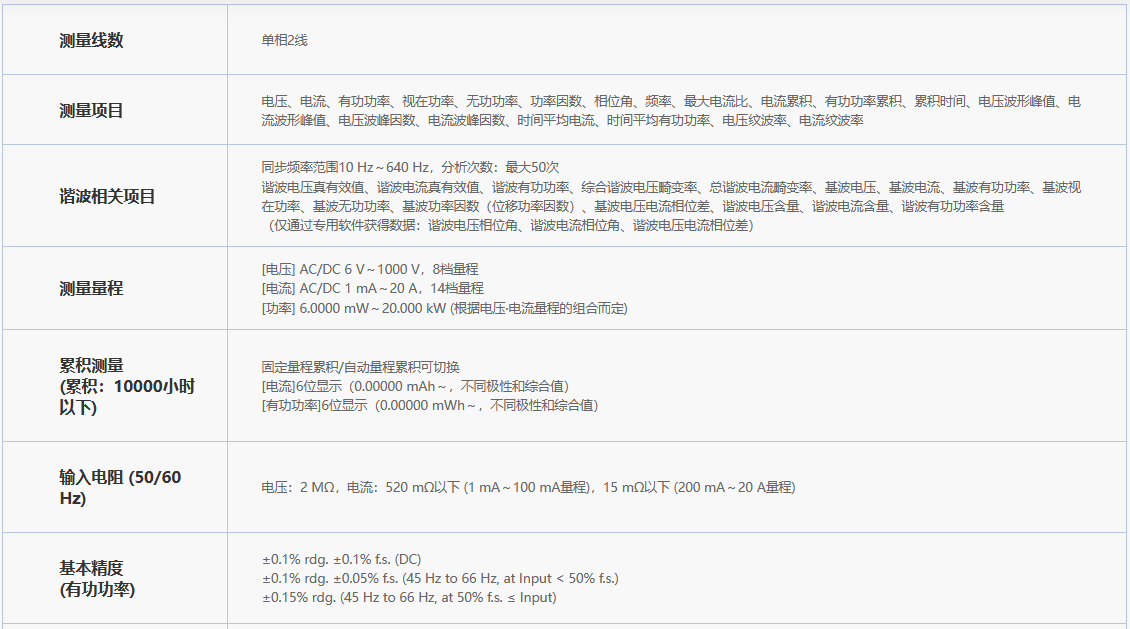
Task: Click the 谐波相关项目 row header
Action: point(107,196)
